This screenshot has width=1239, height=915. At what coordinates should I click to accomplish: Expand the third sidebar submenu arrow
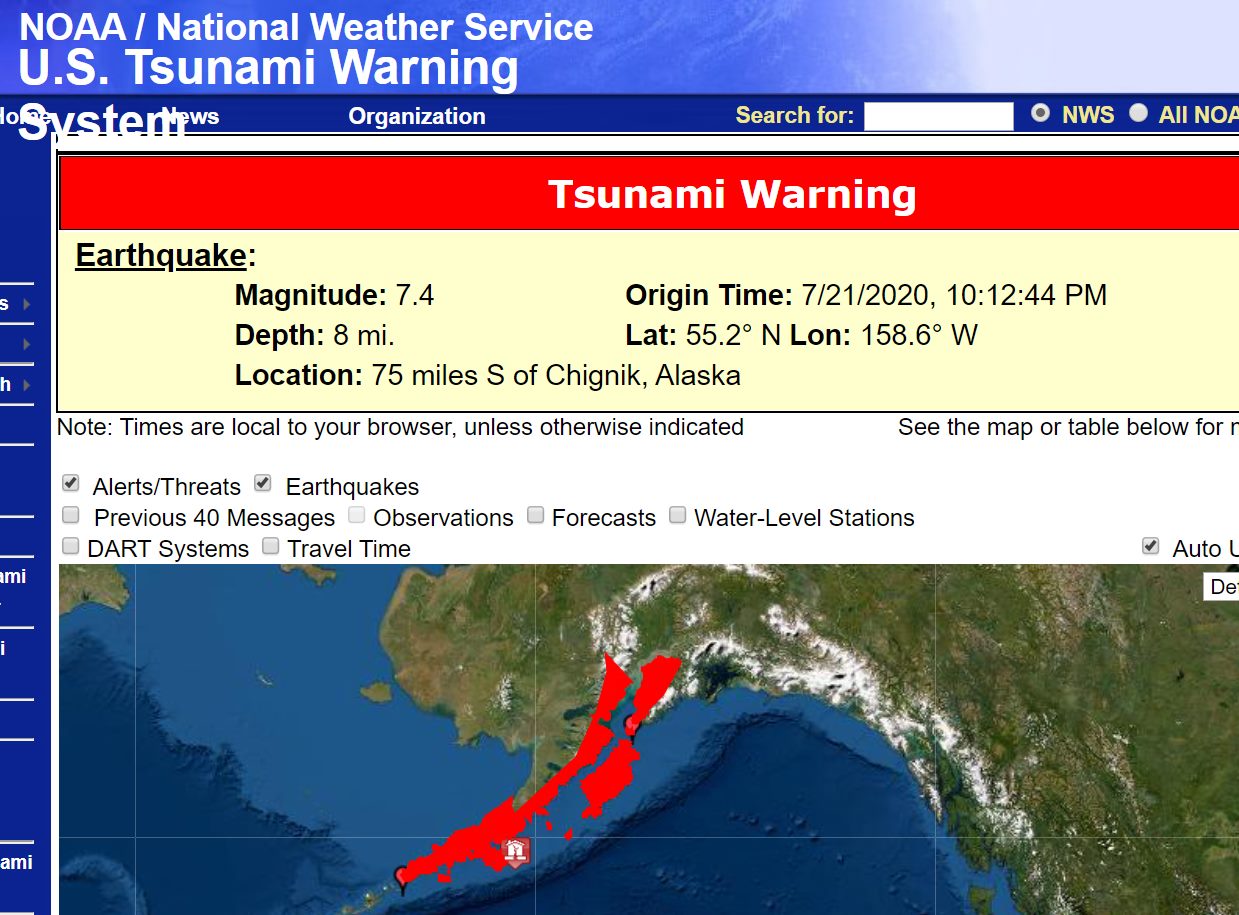26,385
